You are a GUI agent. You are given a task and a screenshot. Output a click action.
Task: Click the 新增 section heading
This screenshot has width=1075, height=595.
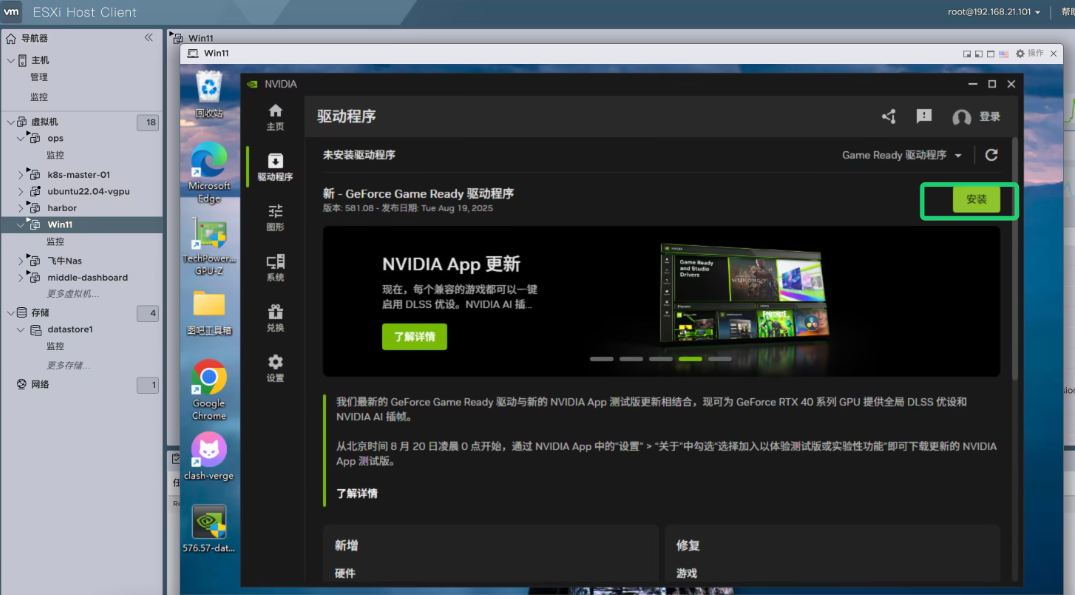point(346,546)
